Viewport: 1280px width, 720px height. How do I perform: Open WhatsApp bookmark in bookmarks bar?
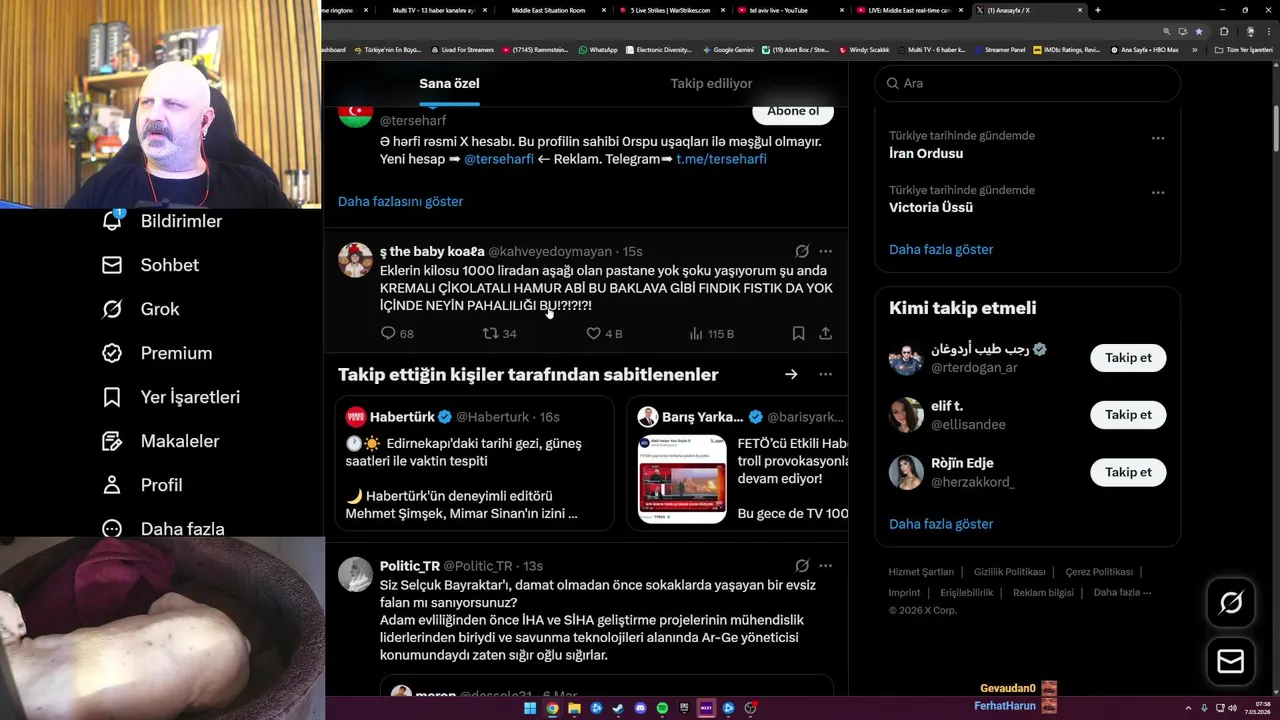598,49
